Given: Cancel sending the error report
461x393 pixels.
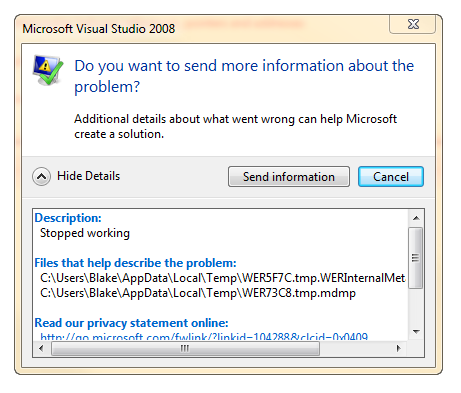Looking at the screenshot, I should (391, 177).
